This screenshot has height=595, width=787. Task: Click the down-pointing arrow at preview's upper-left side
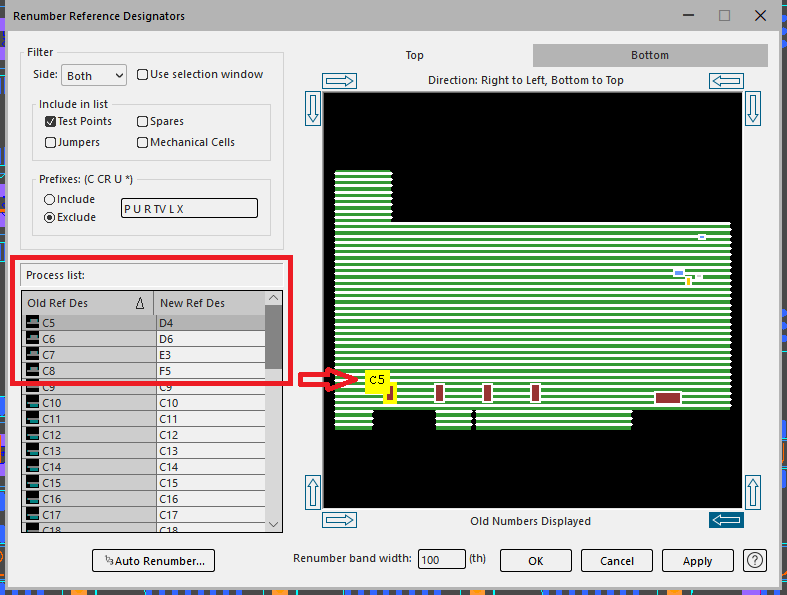[x=312, y=108]
